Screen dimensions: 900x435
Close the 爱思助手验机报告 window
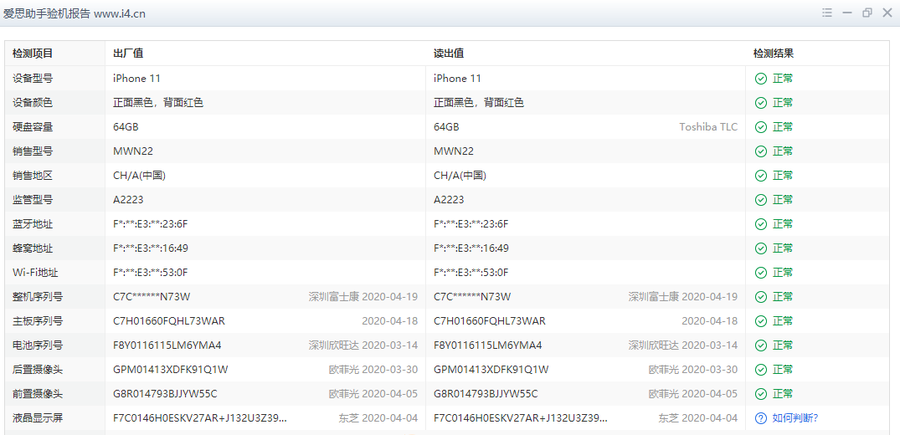[x=887, y=13]
